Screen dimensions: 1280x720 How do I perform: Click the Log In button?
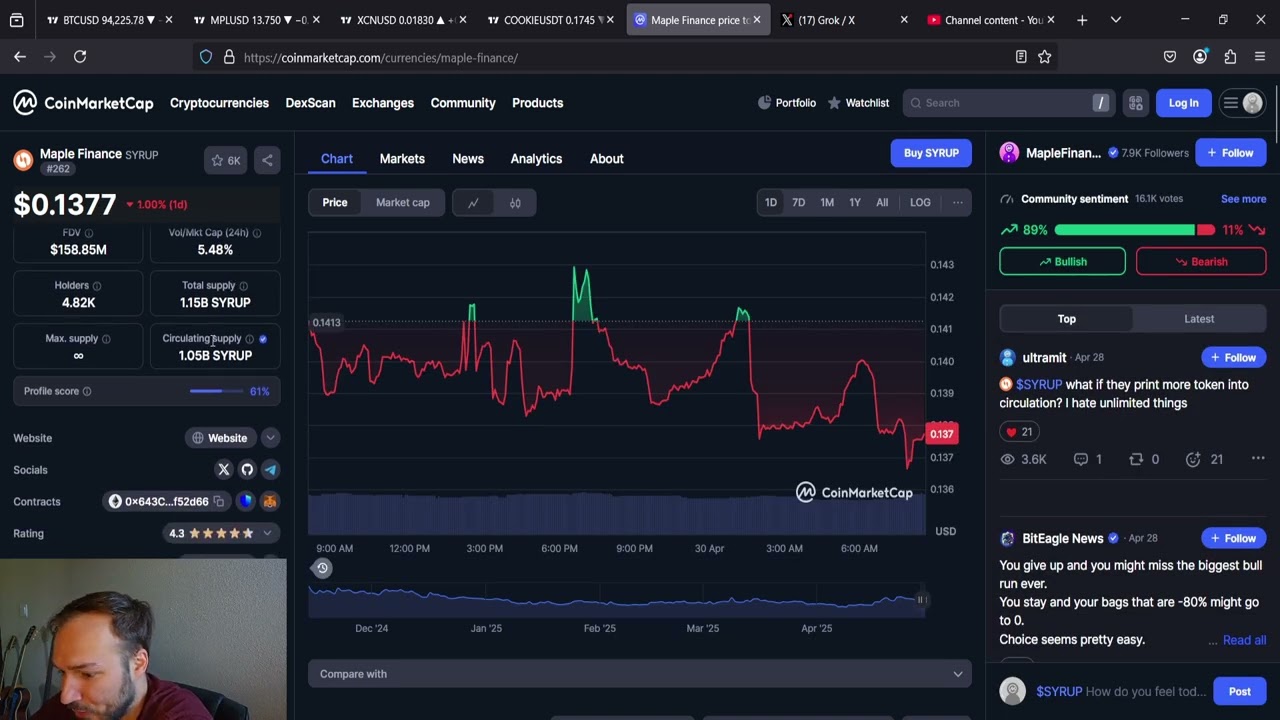pos(1183,103)
